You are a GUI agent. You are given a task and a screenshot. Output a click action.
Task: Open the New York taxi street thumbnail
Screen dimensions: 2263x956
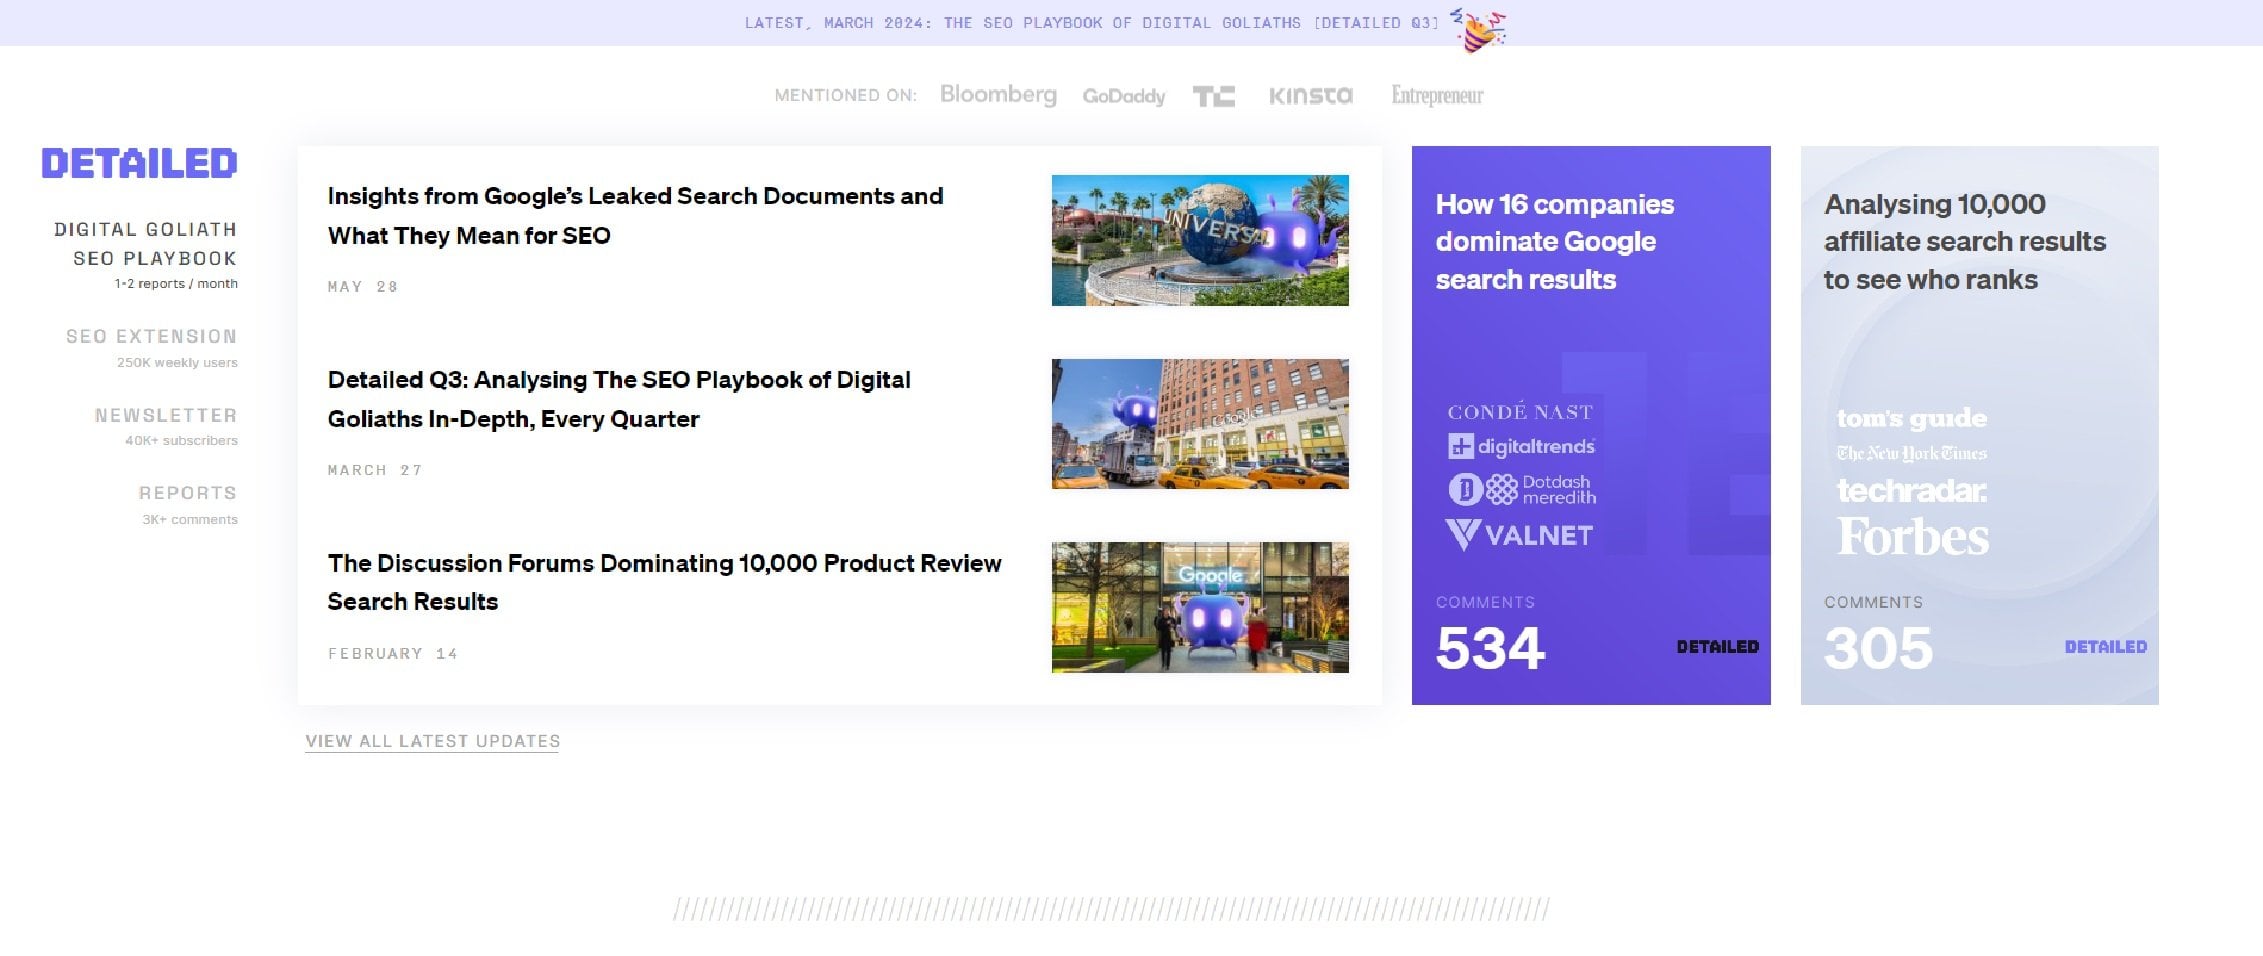pos(1200,424)
